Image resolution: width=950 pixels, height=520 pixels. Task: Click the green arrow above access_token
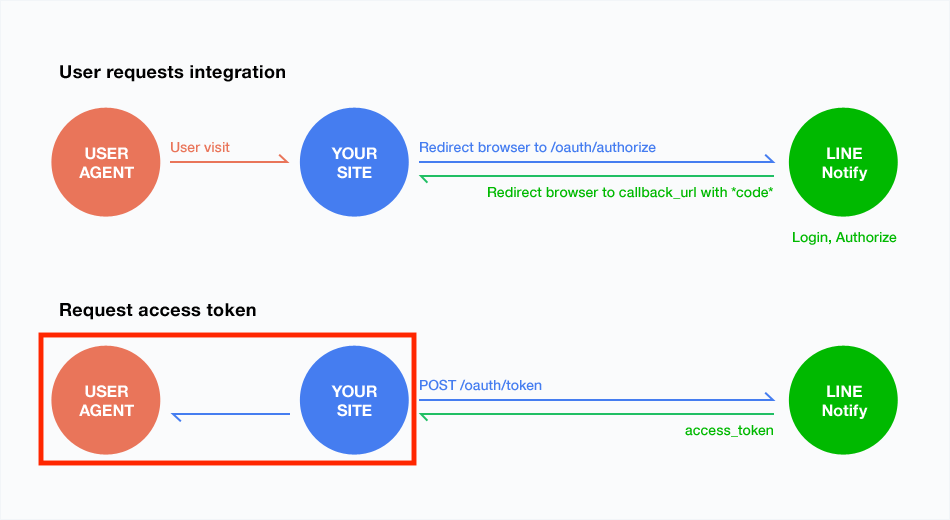point(597,416)
